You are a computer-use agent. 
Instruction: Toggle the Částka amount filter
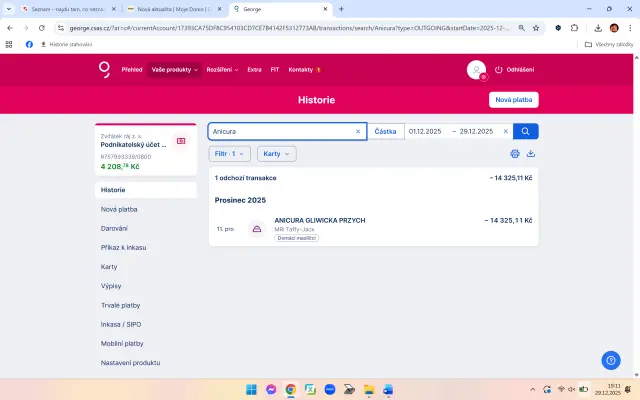385,131
